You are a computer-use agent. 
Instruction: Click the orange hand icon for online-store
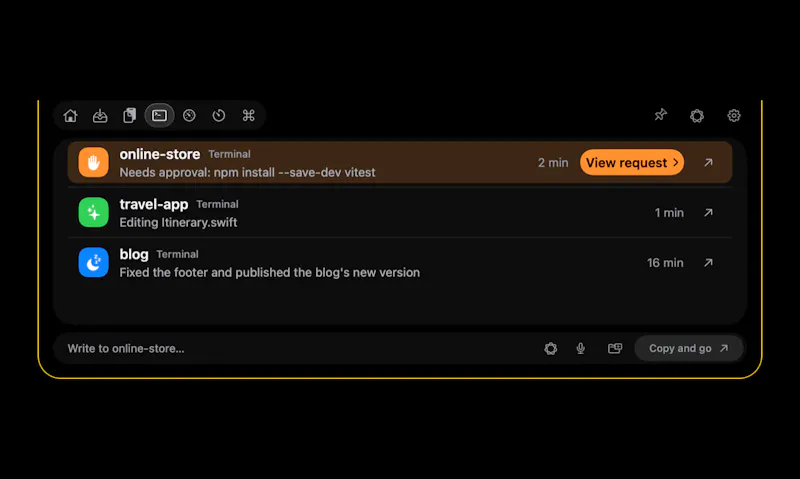click(x=93, y=162)
